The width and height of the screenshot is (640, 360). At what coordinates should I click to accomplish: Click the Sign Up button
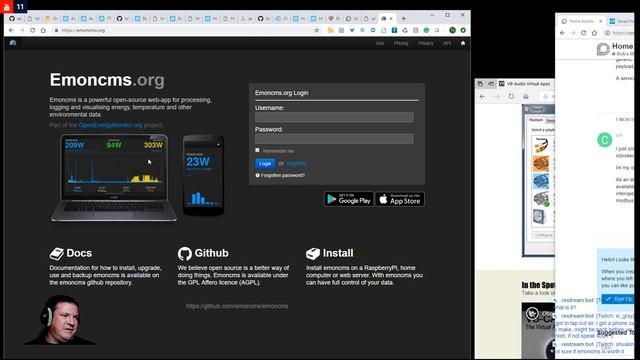coord(618,299)
